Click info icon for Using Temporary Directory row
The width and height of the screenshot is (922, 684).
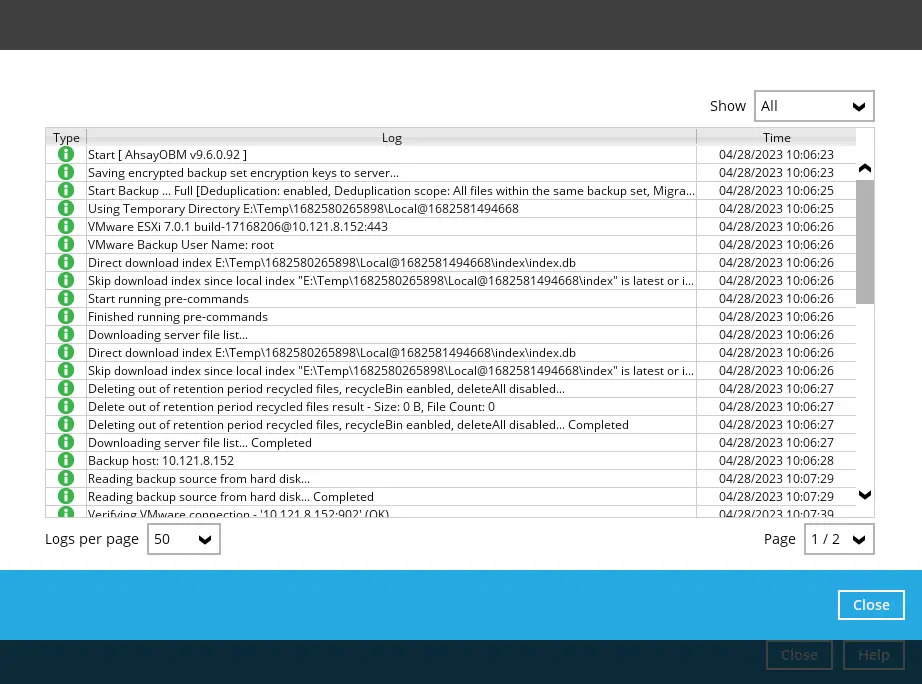(x=66, y=209)
